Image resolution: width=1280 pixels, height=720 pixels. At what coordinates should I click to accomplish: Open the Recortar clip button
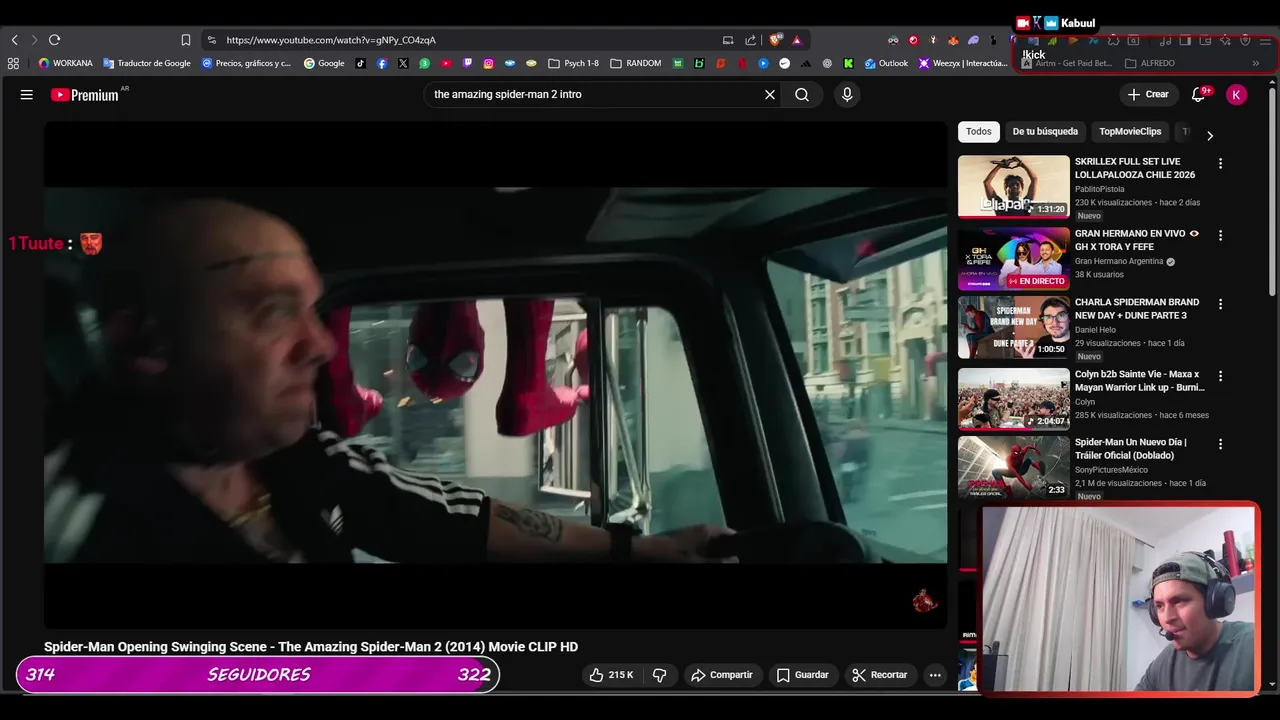click(x=879, y=675)
